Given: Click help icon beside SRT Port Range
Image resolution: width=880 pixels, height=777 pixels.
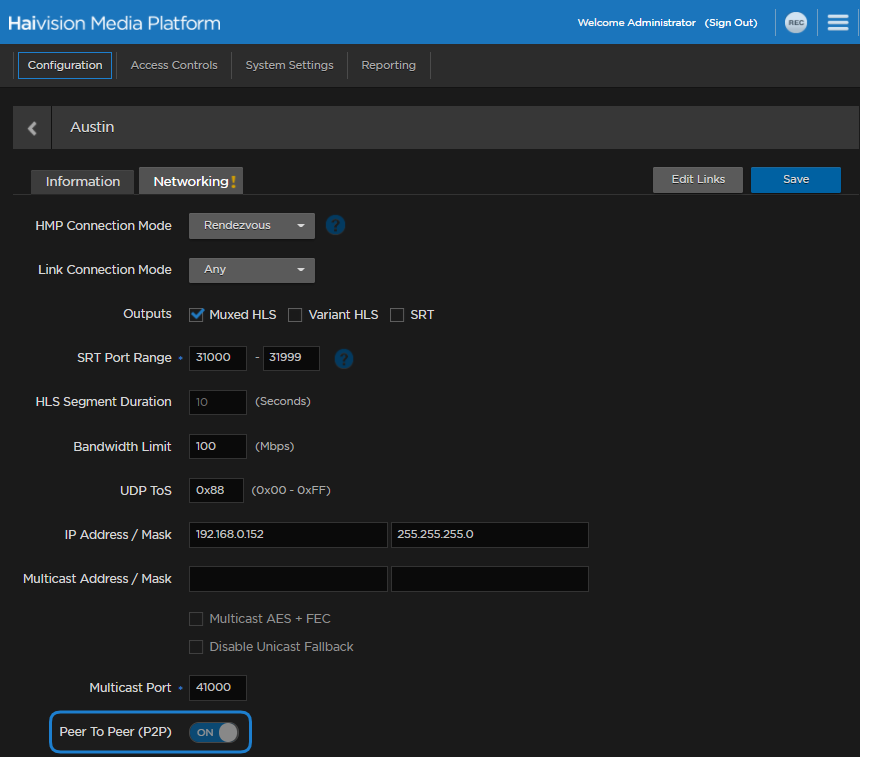Looking at the screenshot, I should coord(344,358).
